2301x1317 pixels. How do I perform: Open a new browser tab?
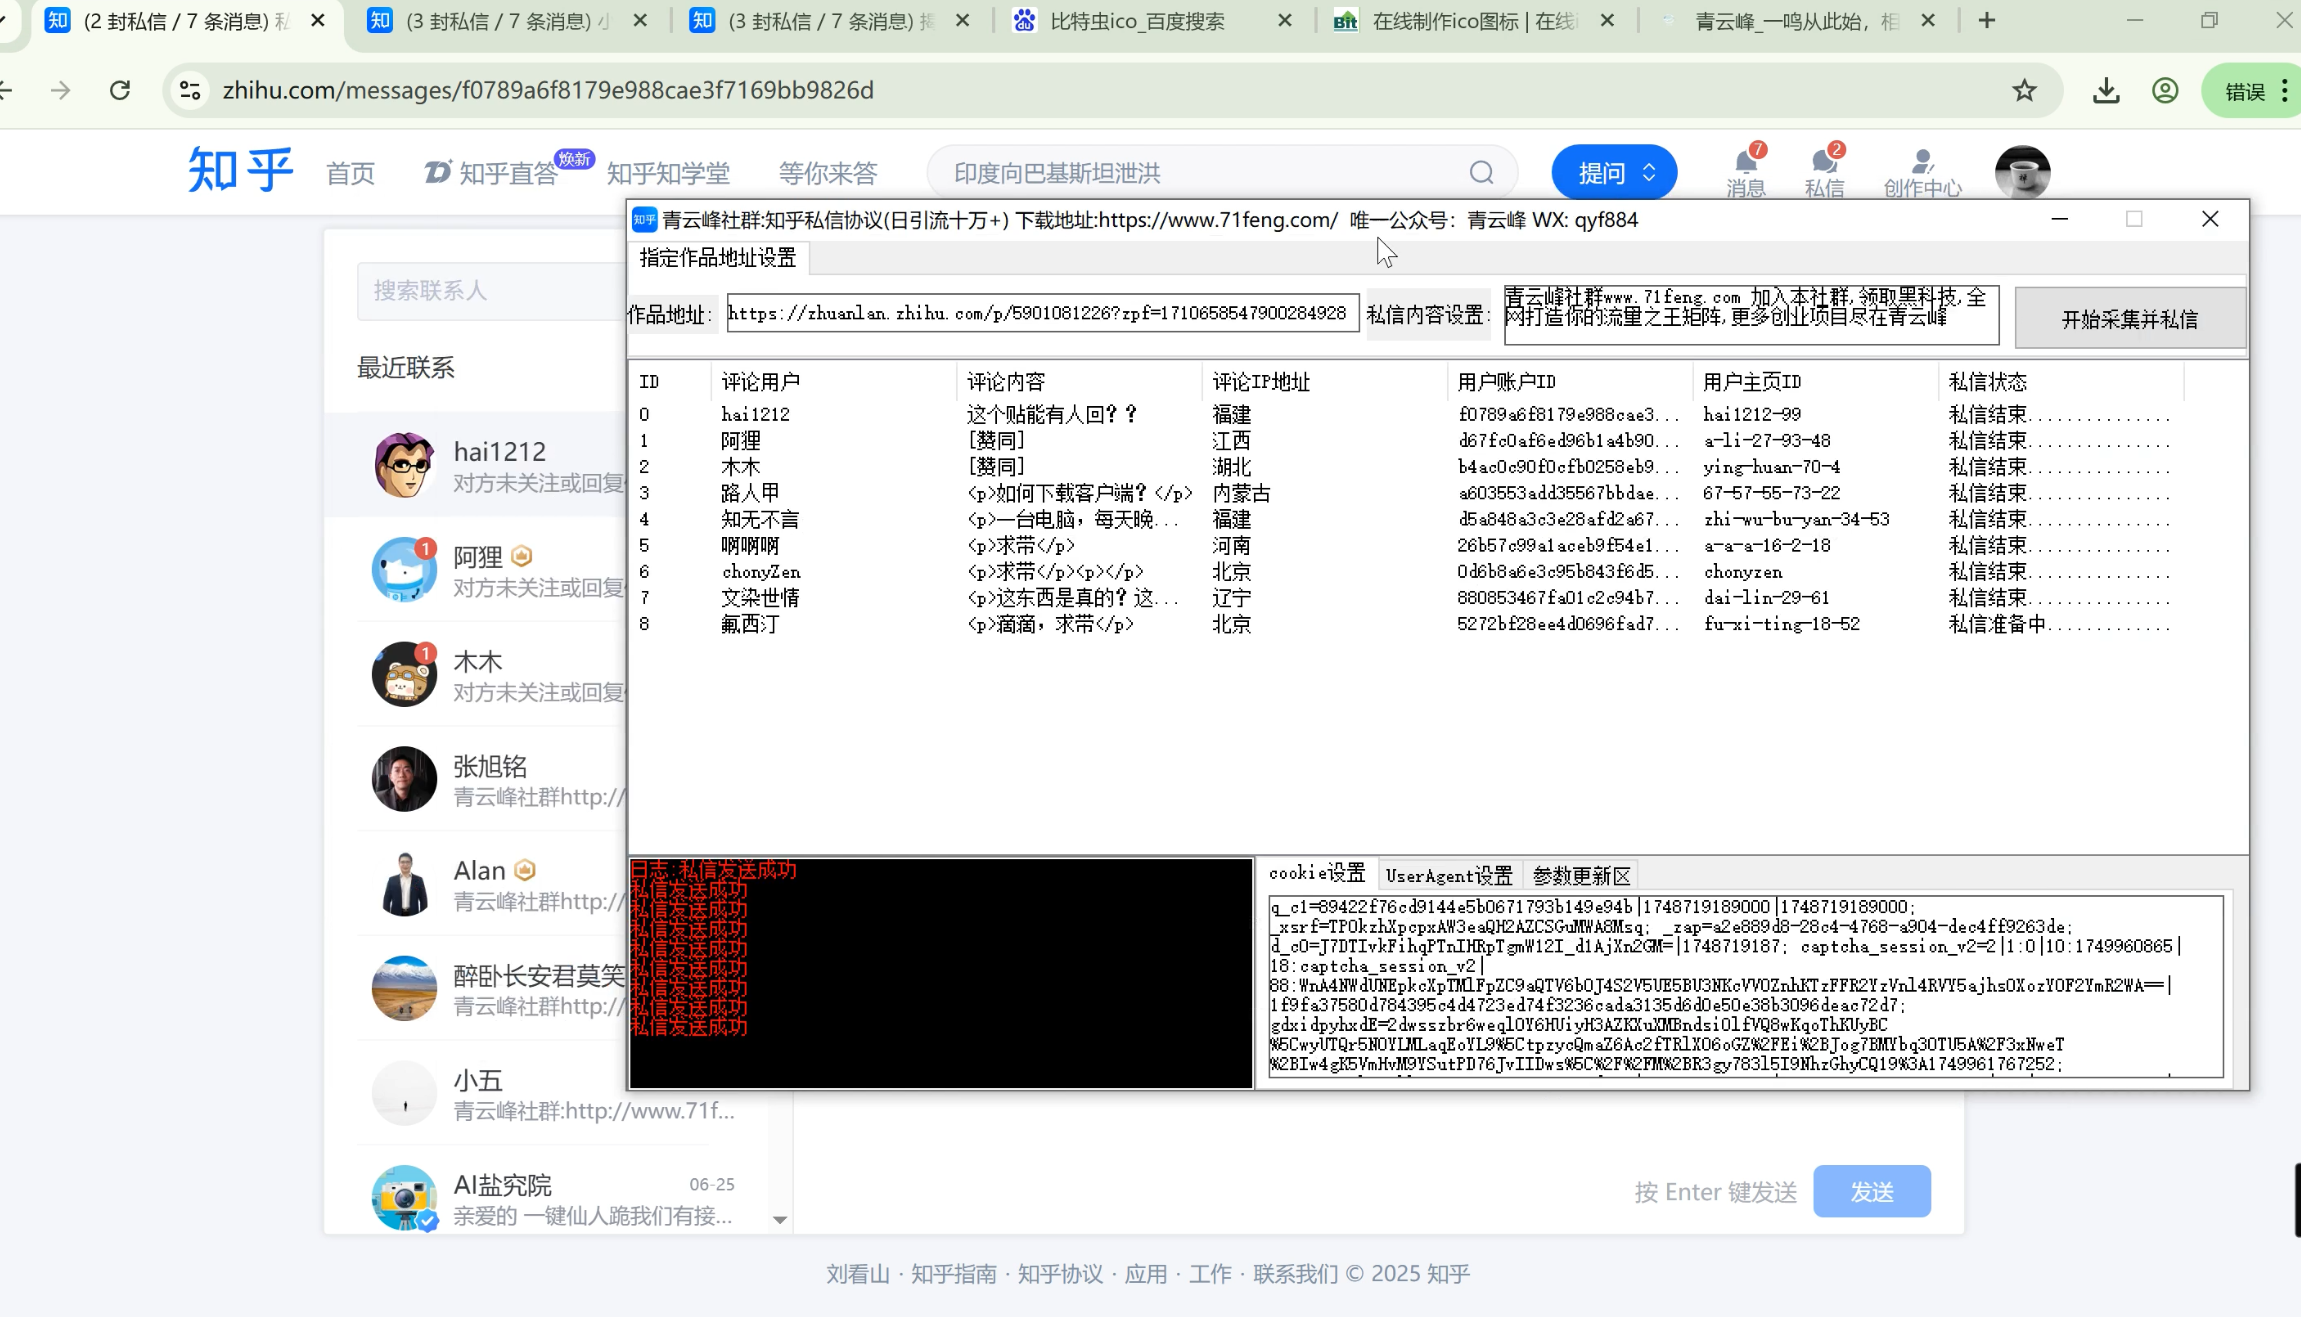[x=1987, y=20]
